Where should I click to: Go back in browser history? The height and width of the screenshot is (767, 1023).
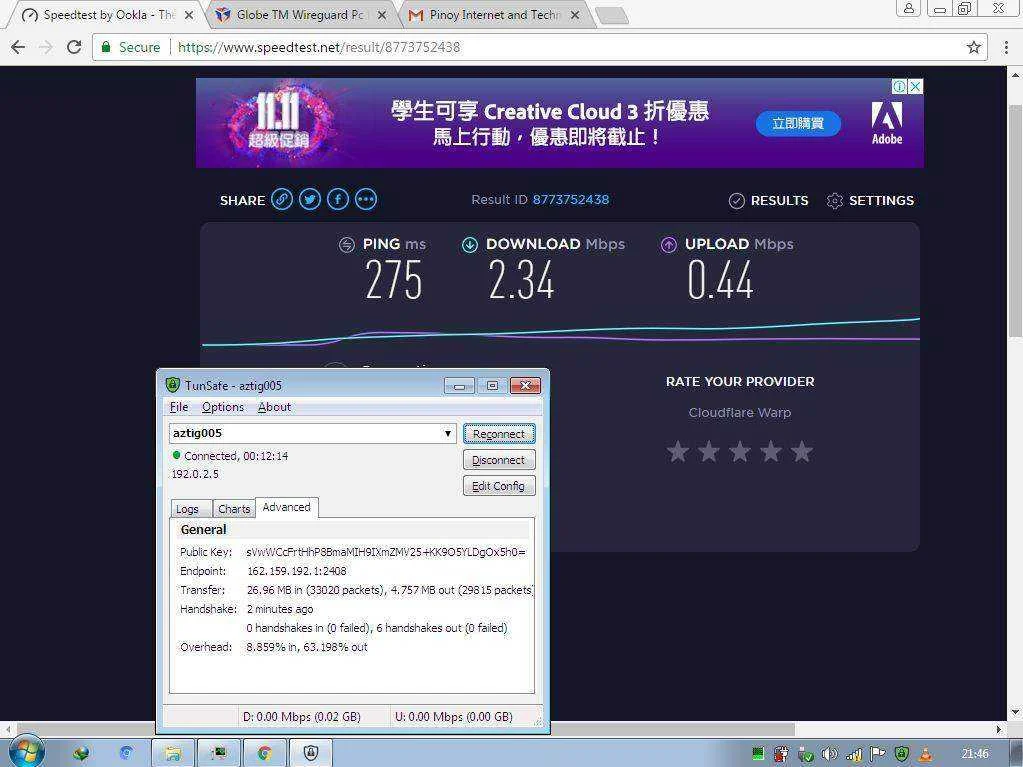click(x=18, y=47)
